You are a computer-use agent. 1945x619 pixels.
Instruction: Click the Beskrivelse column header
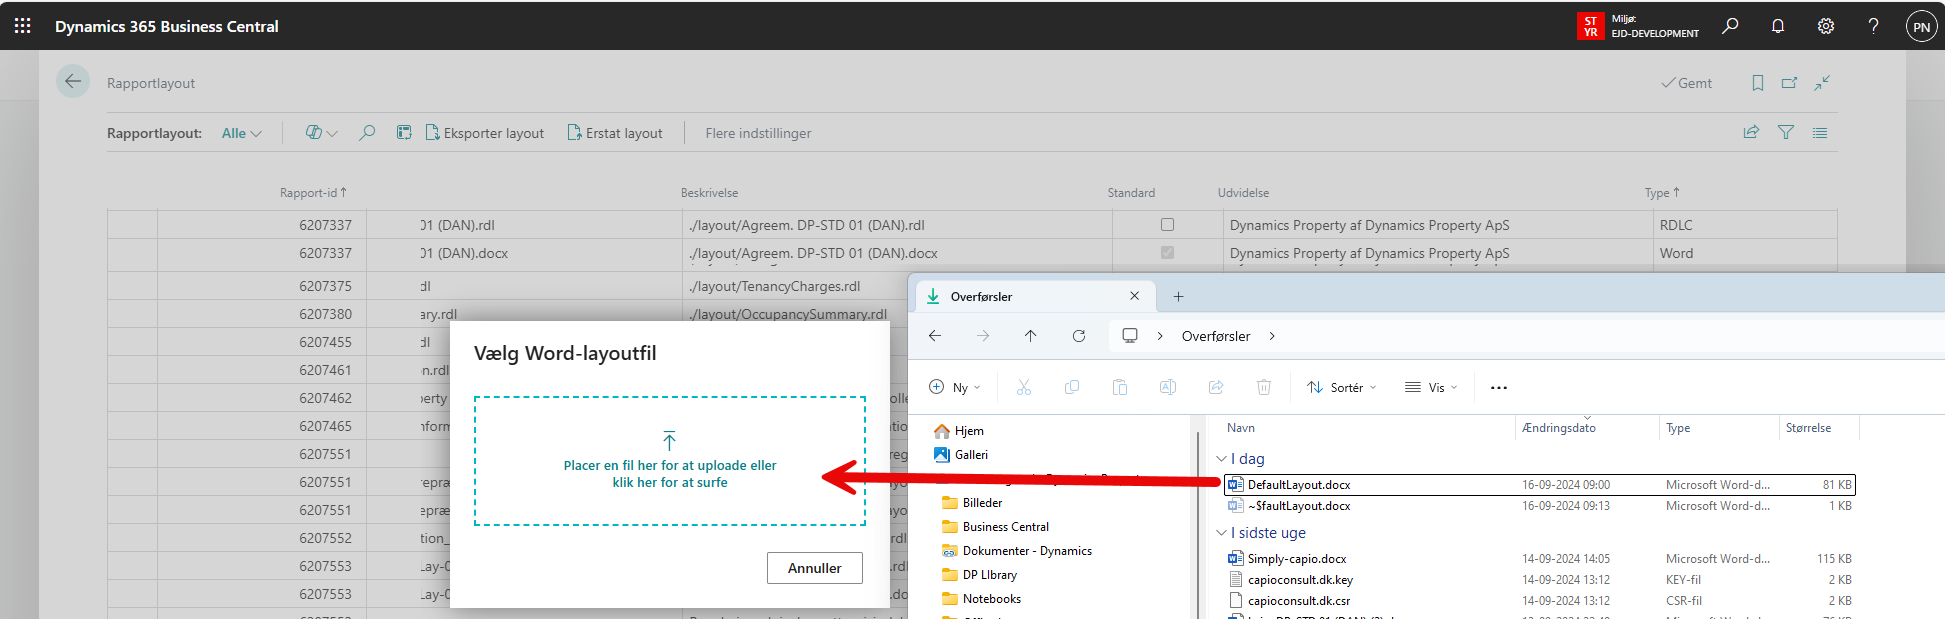click(709, 193)
